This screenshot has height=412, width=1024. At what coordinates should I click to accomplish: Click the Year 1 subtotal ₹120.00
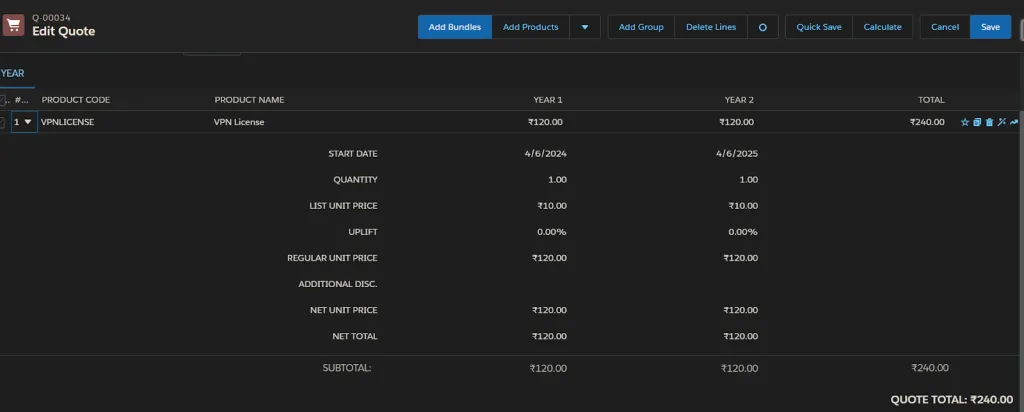tap(549, 368)
